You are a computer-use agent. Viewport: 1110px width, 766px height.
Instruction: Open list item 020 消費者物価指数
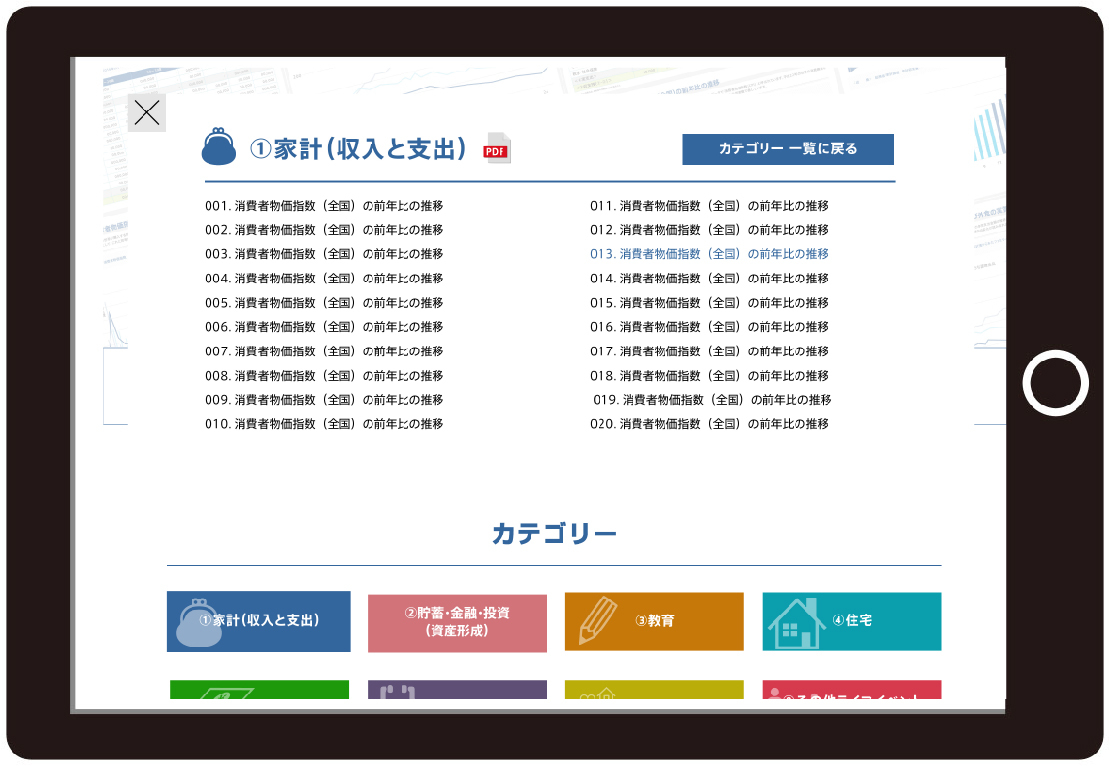click(x=708, y=424)
